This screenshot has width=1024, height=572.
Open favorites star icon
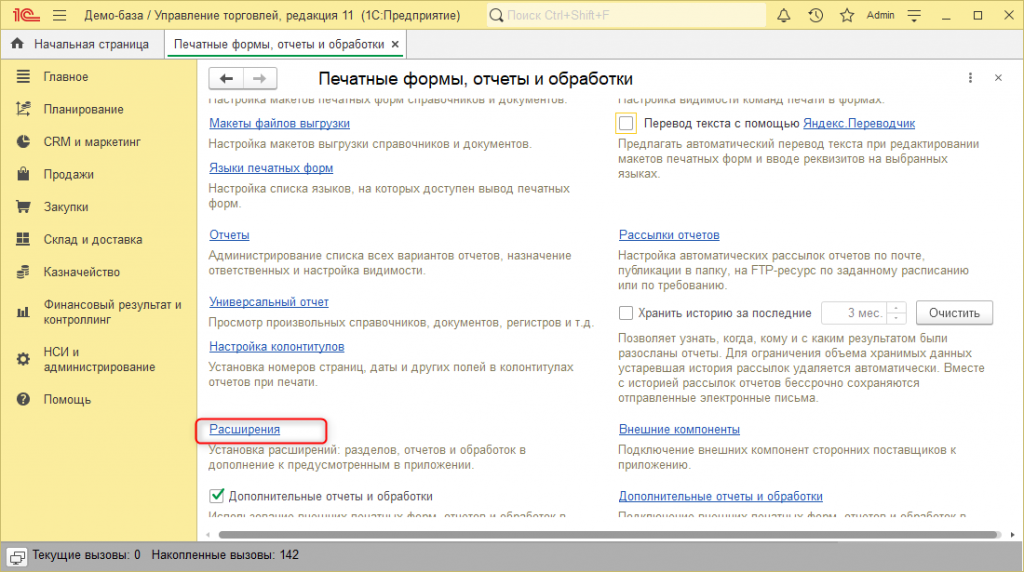point(847,15)
